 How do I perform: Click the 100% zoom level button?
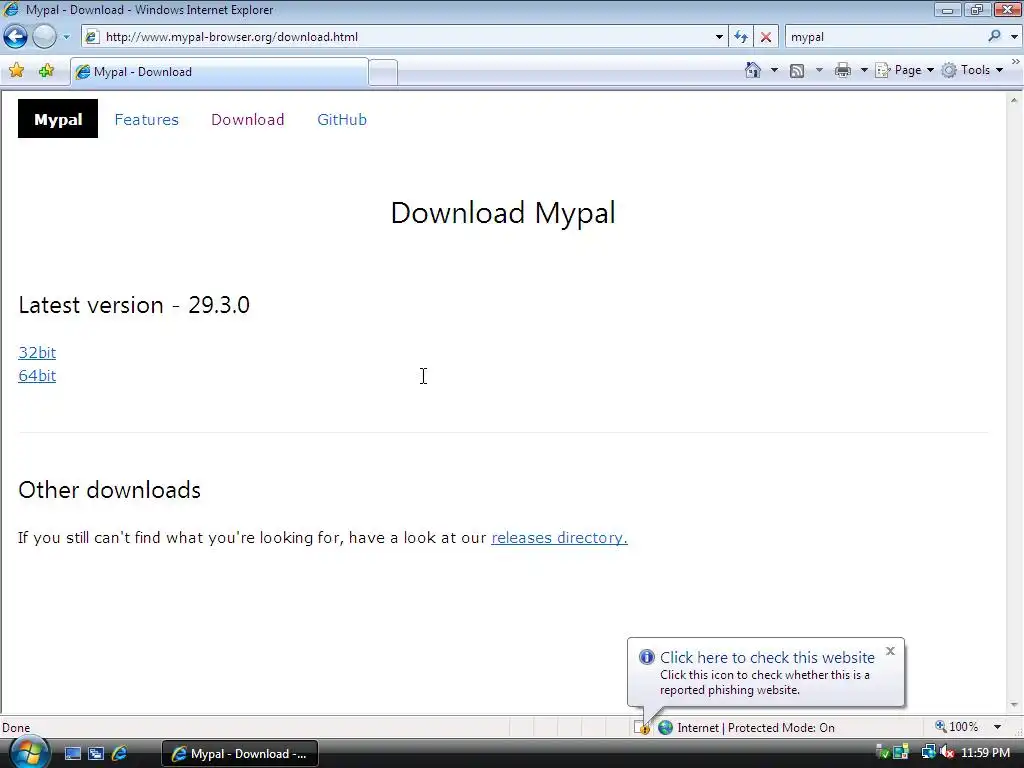957,727
